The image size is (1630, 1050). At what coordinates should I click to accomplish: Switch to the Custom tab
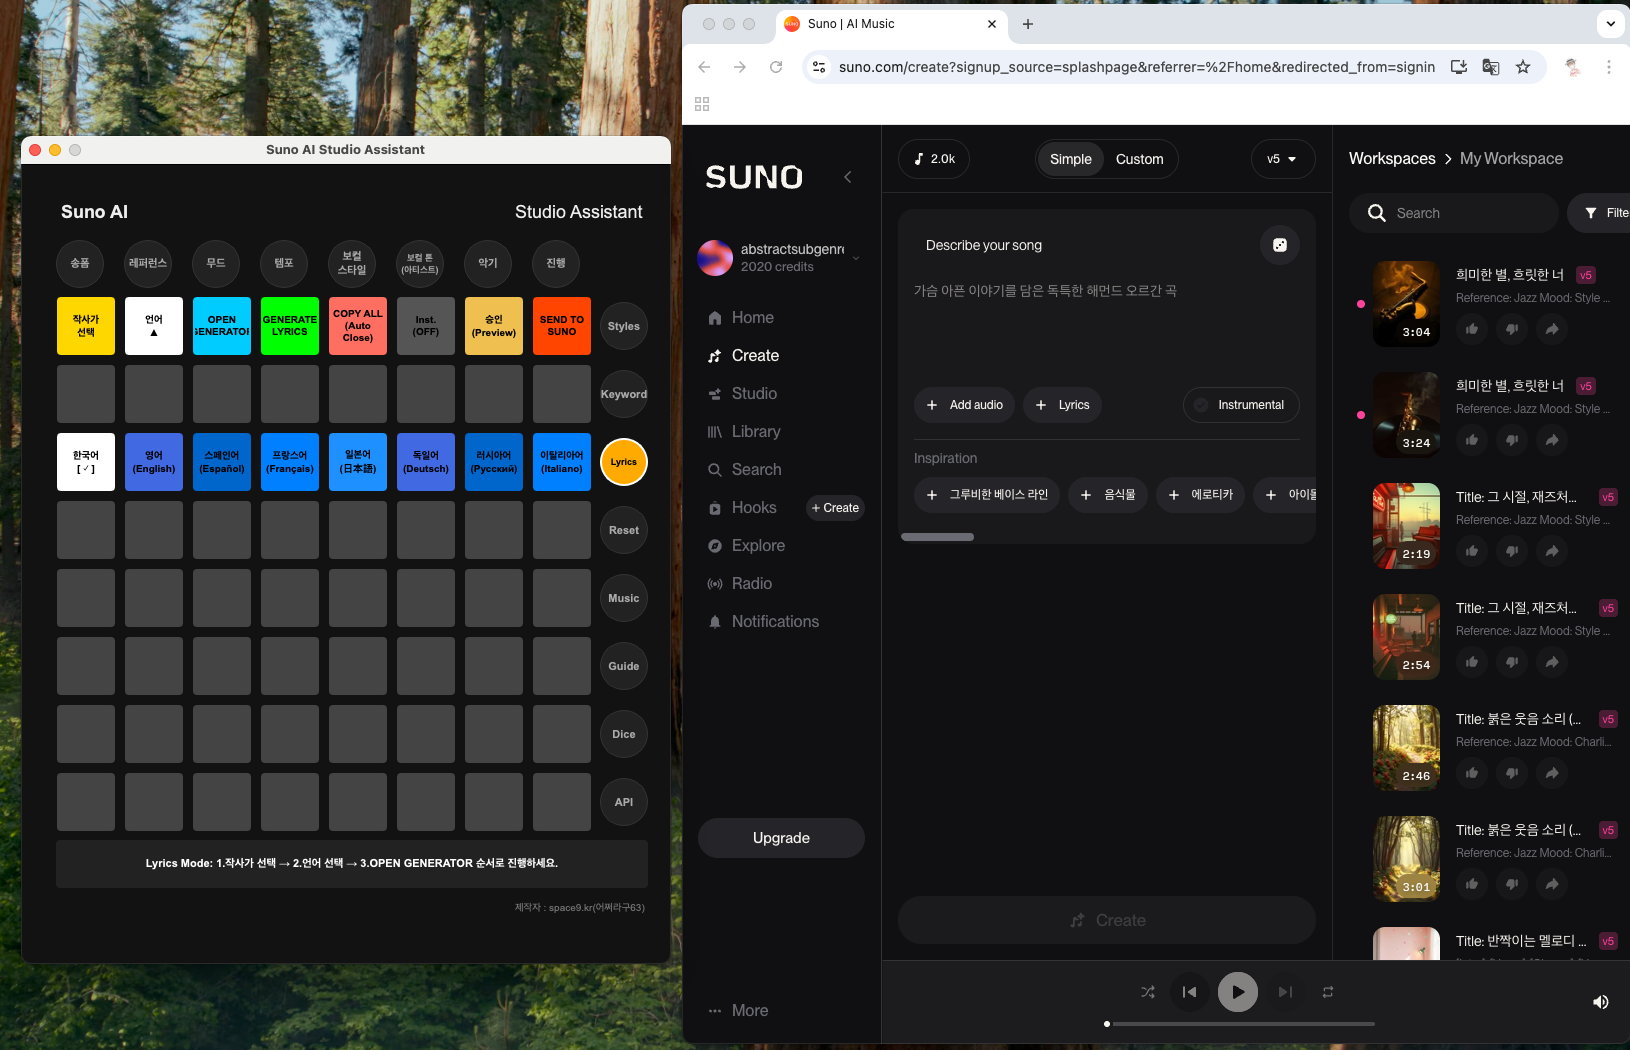coord(1139,159)
